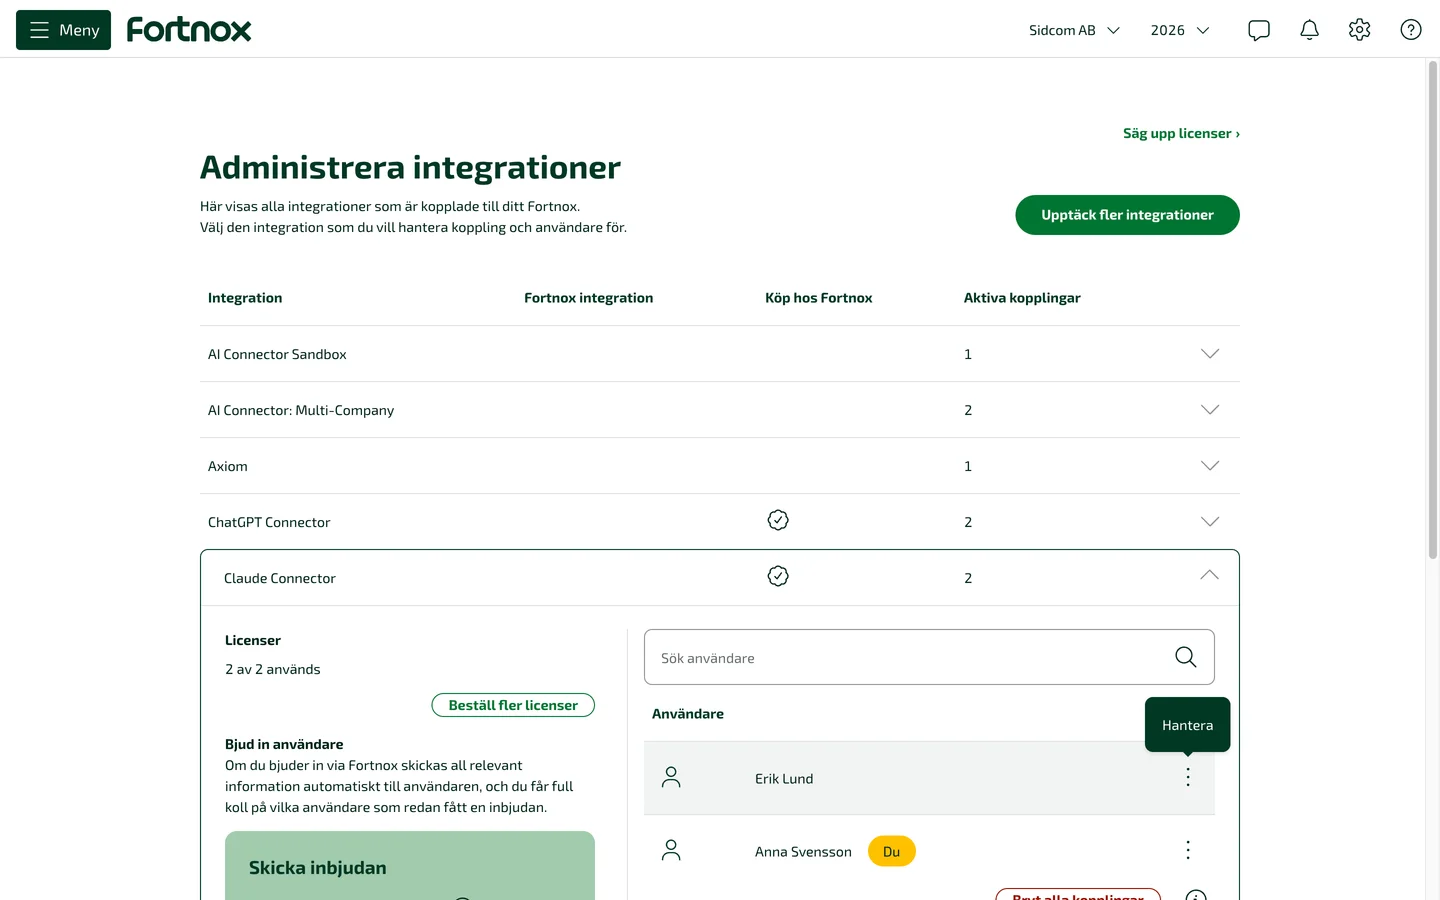
Task: Click the Integration column header
Action: (x=245, y=298)
